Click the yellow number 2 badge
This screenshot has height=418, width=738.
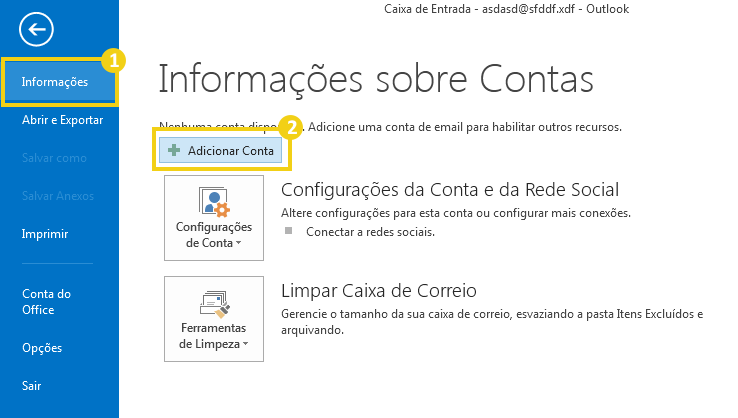click(x=291, y=127)
